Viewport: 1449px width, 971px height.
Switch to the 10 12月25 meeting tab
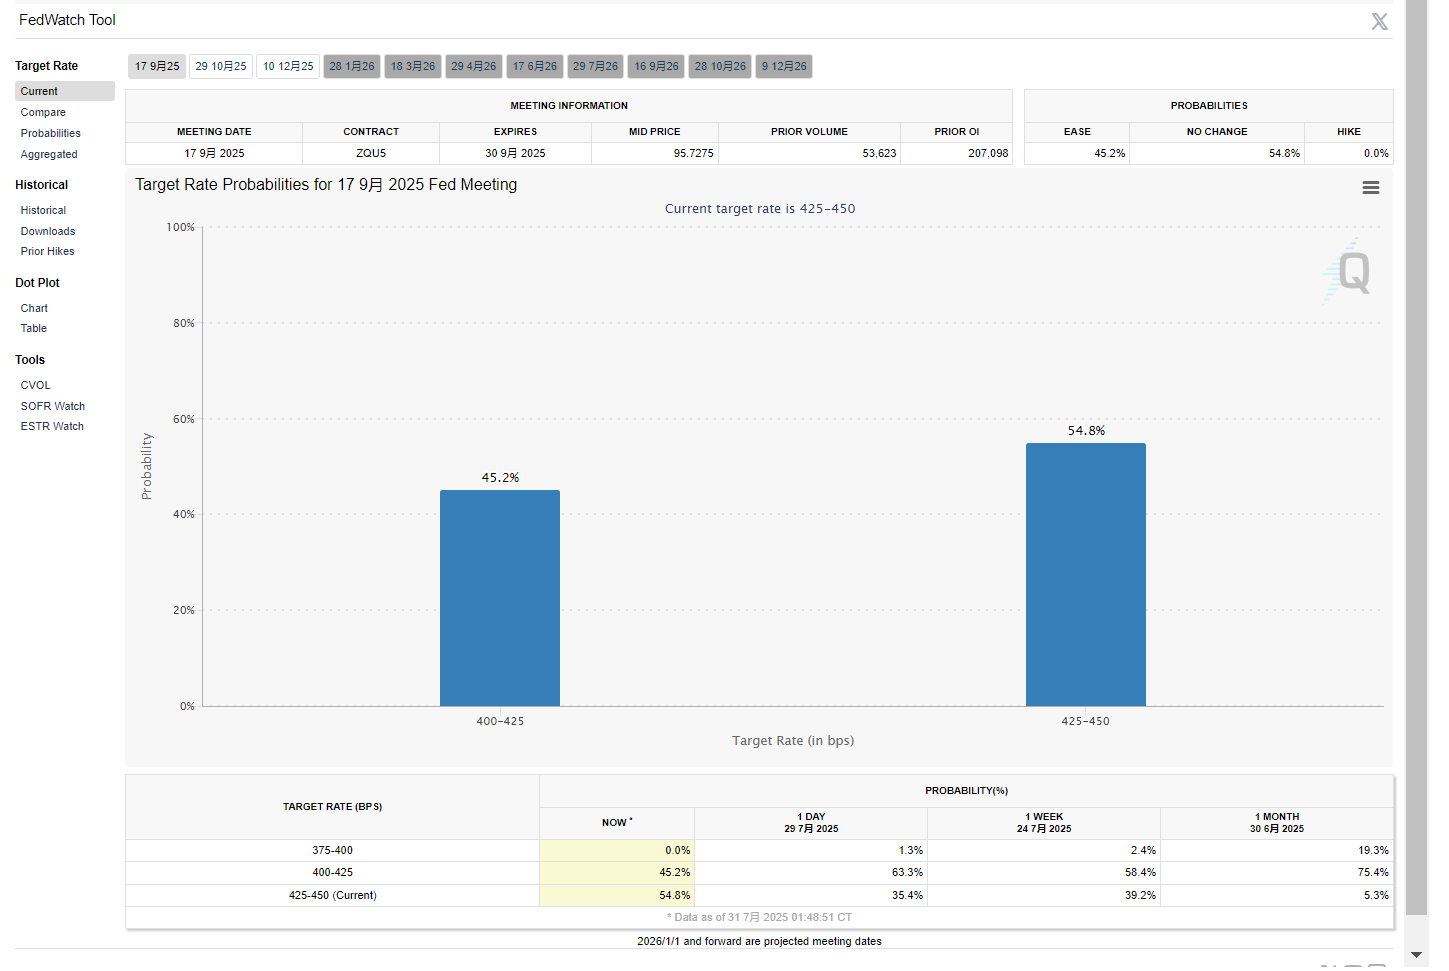(288, 67)
